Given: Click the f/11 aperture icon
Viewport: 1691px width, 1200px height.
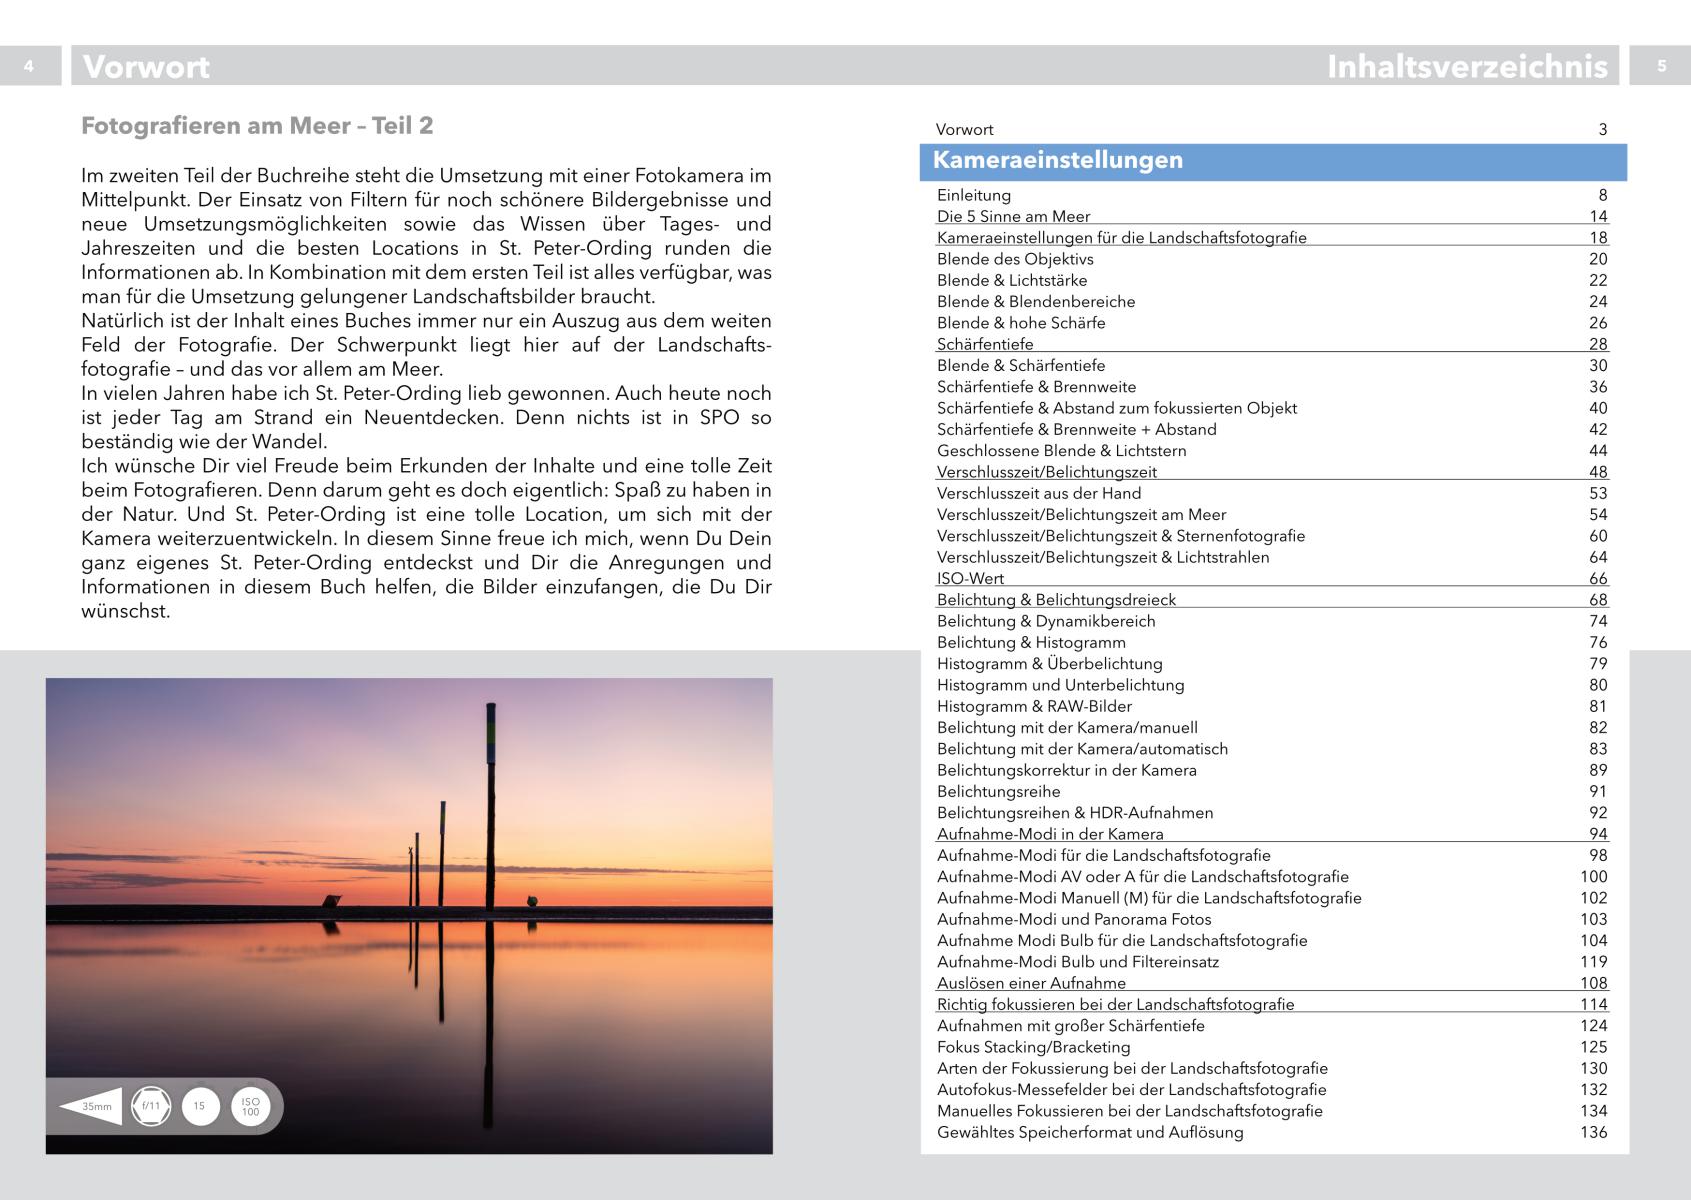Looking at the screenshot, I should [x=152, y=1106].
